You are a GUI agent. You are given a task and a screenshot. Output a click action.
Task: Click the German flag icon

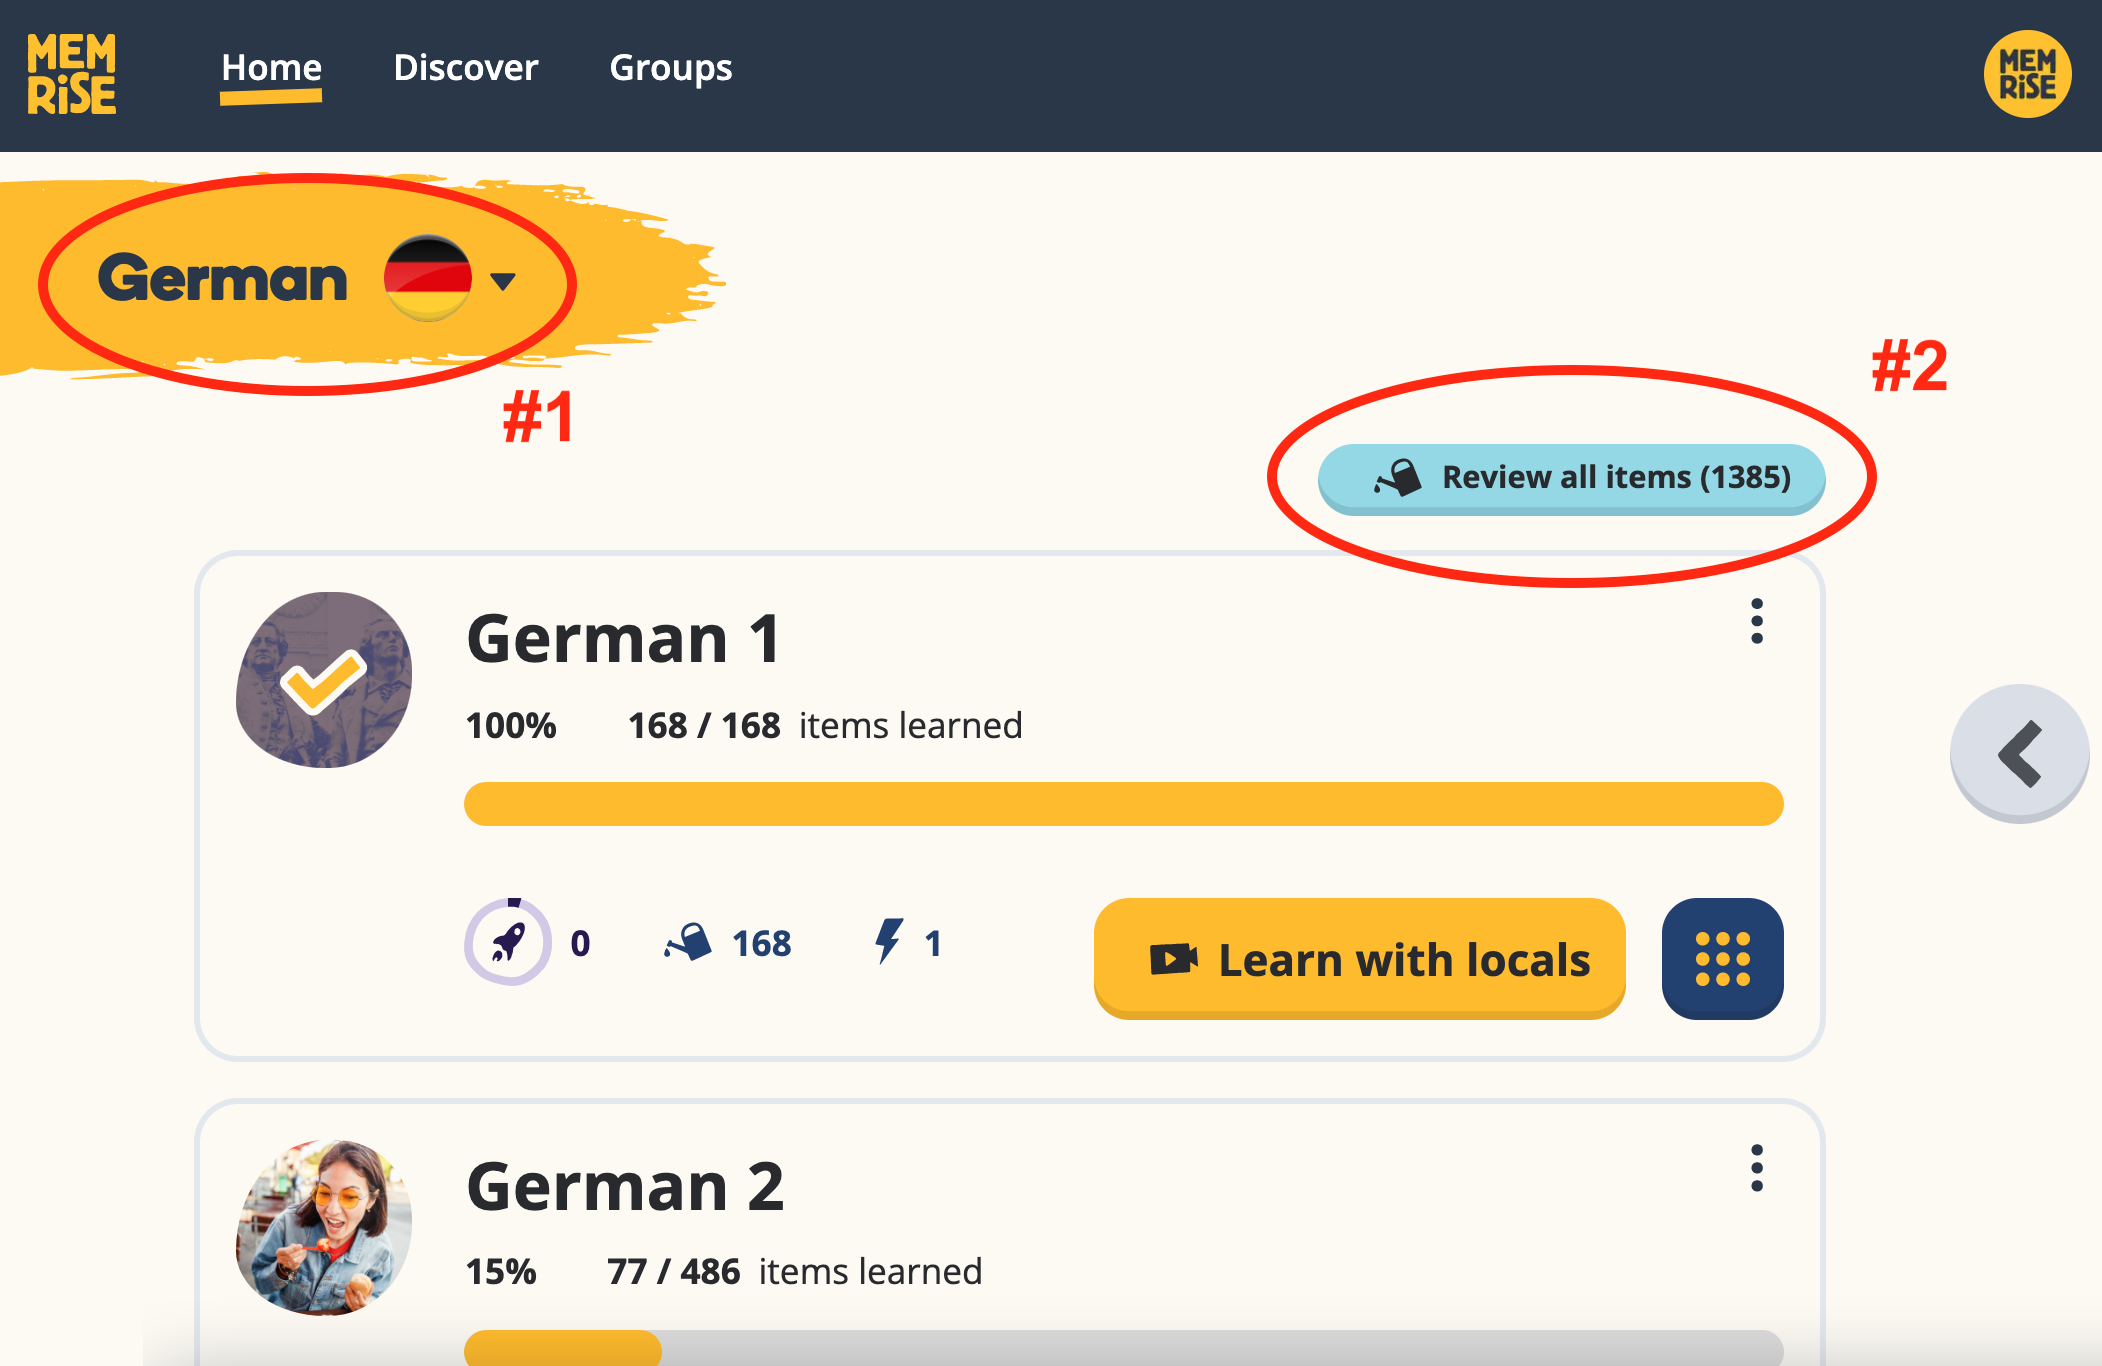(x=428, y=278)
